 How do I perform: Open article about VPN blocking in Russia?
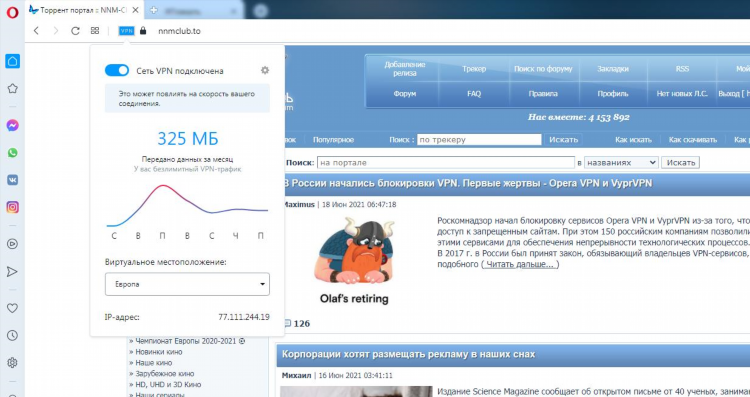pyautogui.click(x=468, y=183)
